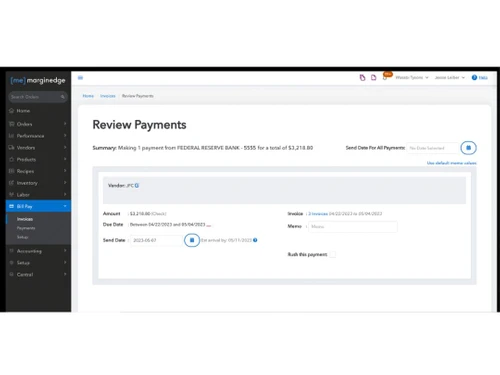Click the Send Date input showing 2023-05-07
The width and height of the screenshot is (500, 375).
tap(157, 240)
